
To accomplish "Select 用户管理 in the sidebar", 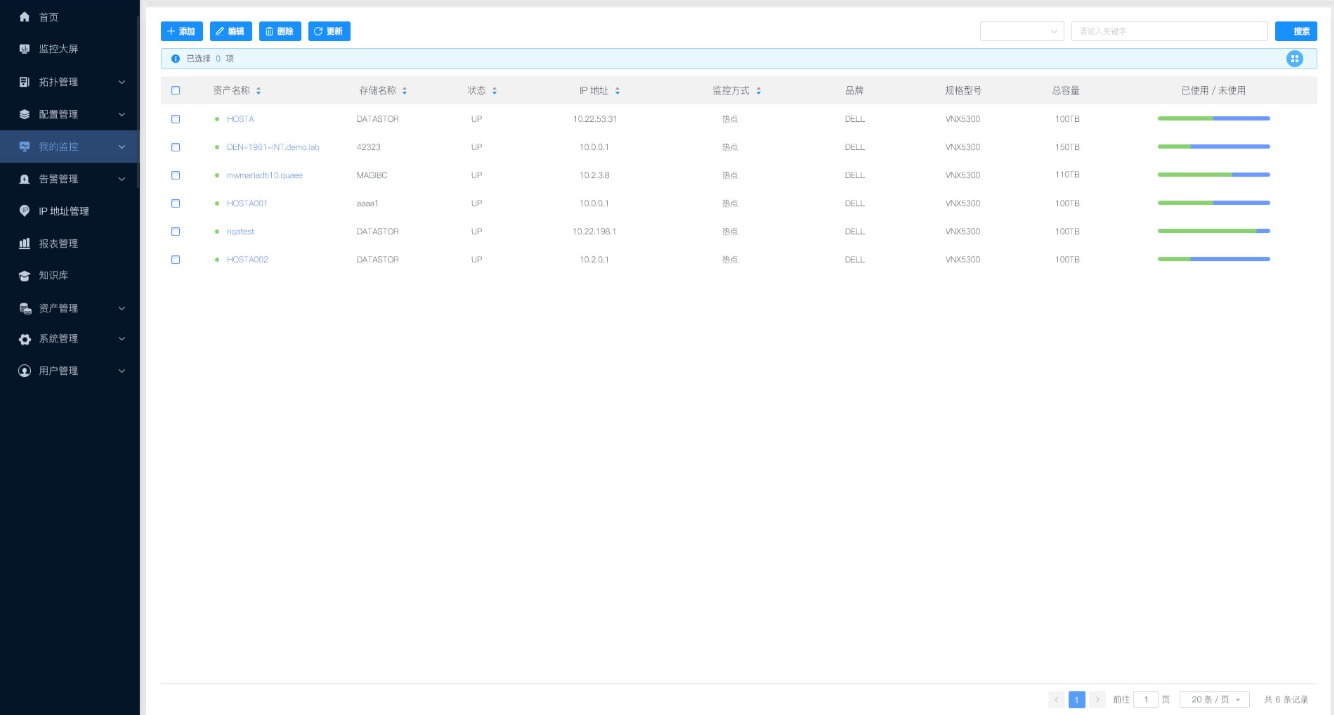I will [x=69, y=371].
